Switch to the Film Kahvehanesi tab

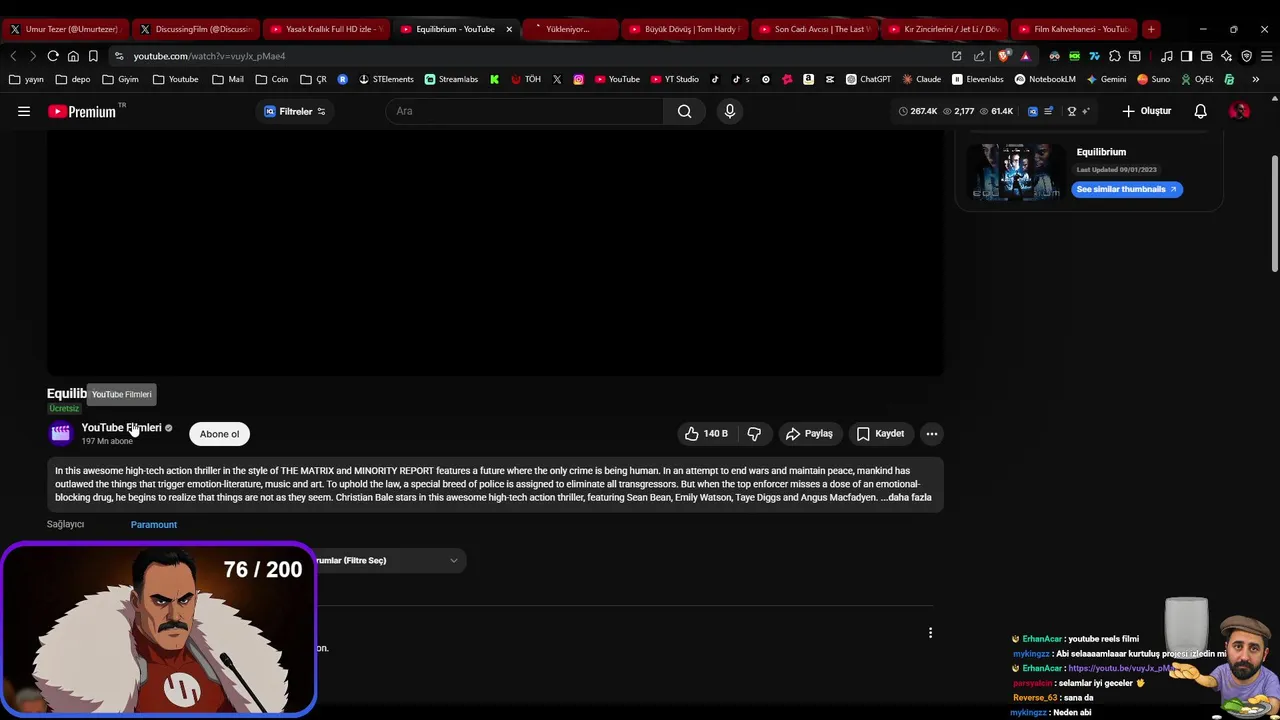pyautogui.click(x=1074, y=29)
